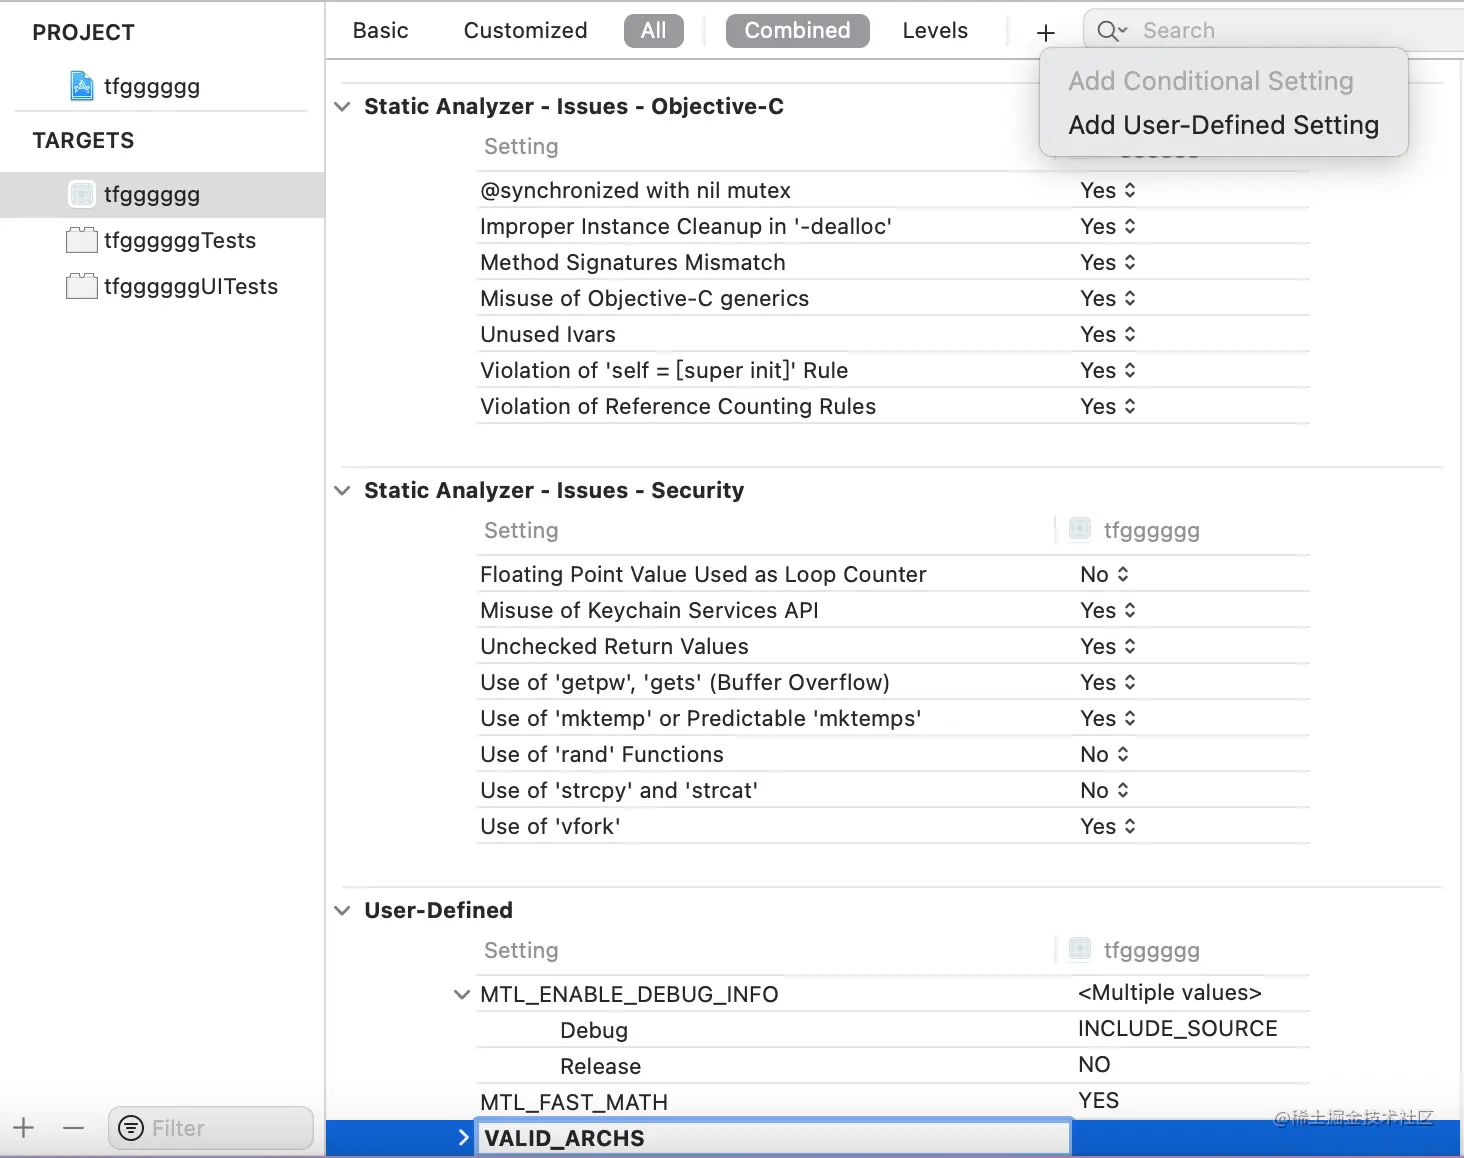1464x1158 pixels.
Task: Click the YES value of MTL_FAST_MATH
Action: click(x=1099, y=1101)
